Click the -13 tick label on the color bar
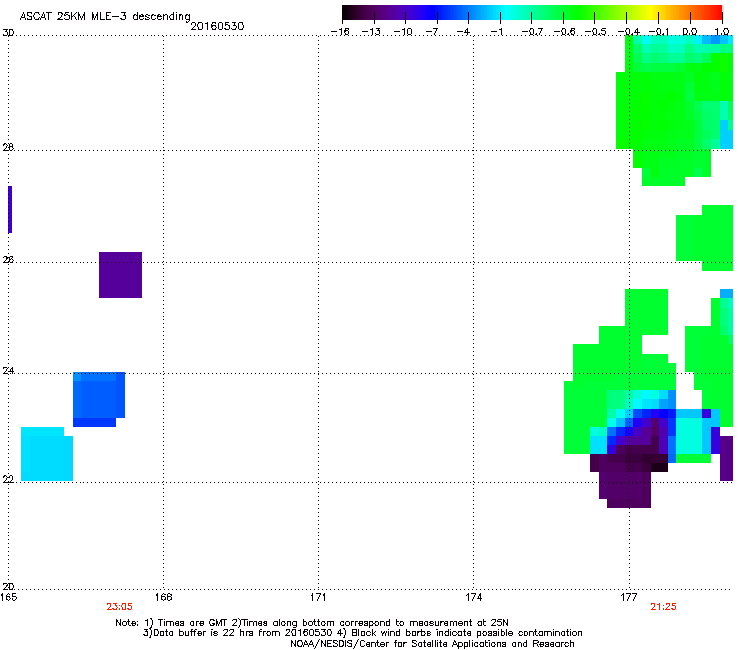 [371, 32]
